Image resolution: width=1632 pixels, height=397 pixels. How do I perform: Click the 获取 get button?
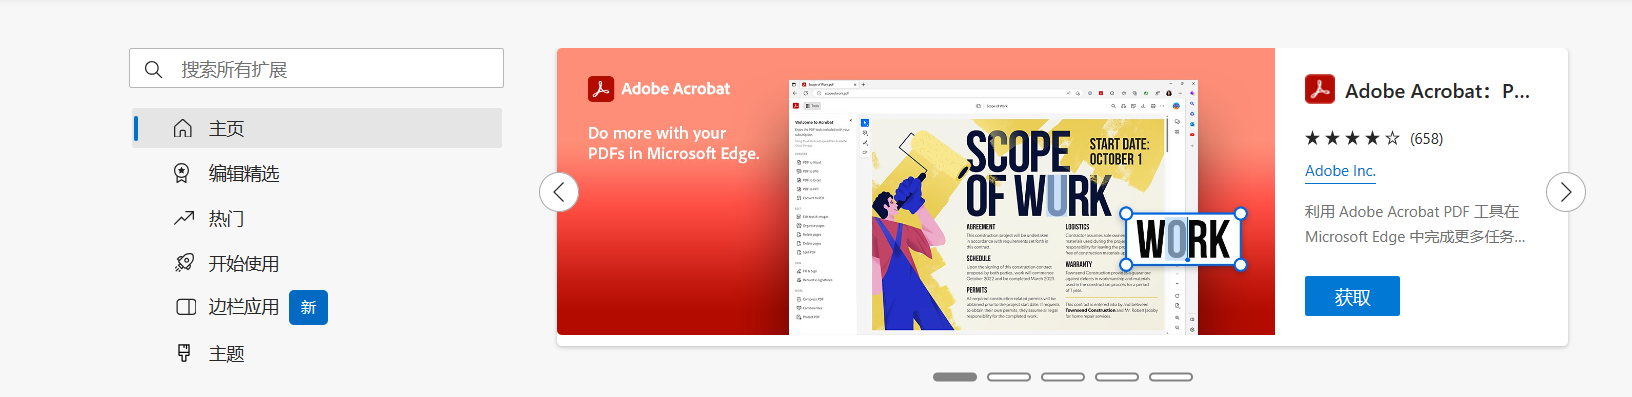point(1352,297)
